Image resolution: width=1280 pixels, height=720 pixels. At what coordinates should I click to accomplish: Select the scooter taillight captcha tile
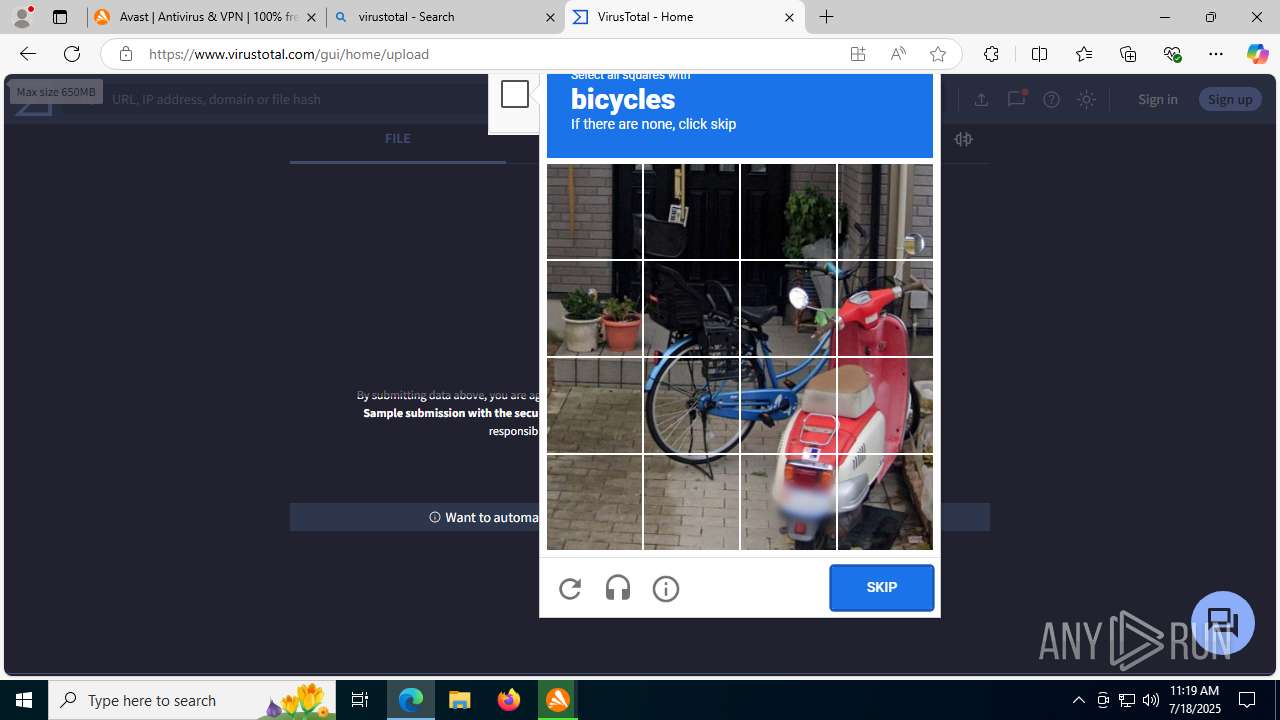[788, 503]
